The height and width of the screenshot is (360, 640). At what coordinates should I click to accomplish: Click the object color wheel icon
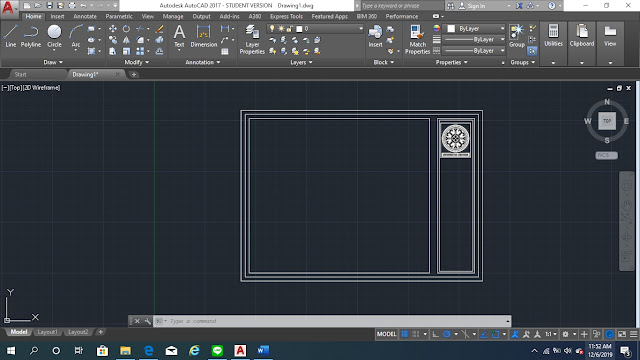point(437,29)
